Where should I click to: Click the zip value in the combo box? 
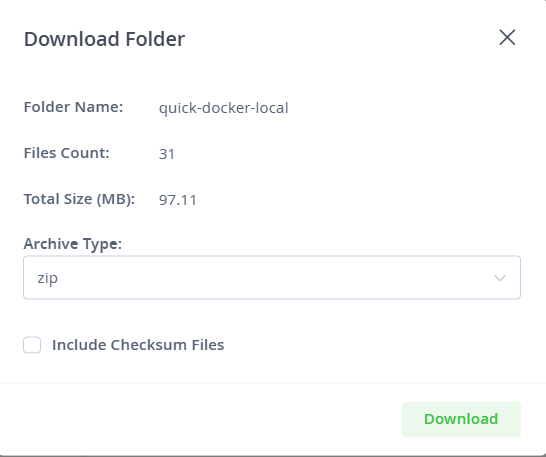point(48,278)
